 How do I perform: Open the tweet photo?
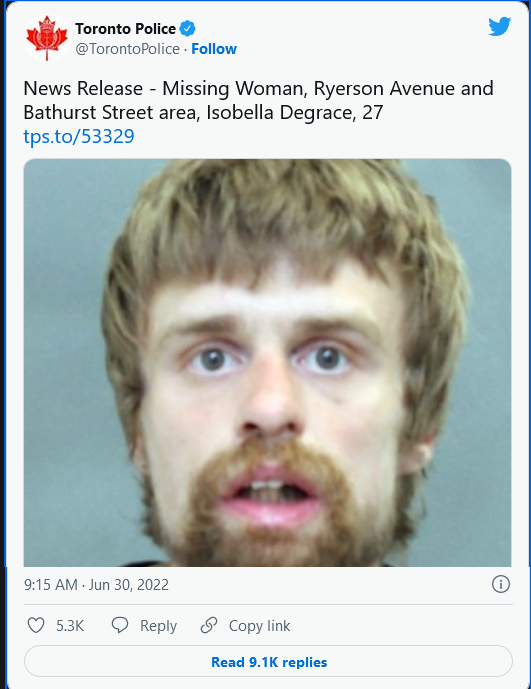click(267, 363)
